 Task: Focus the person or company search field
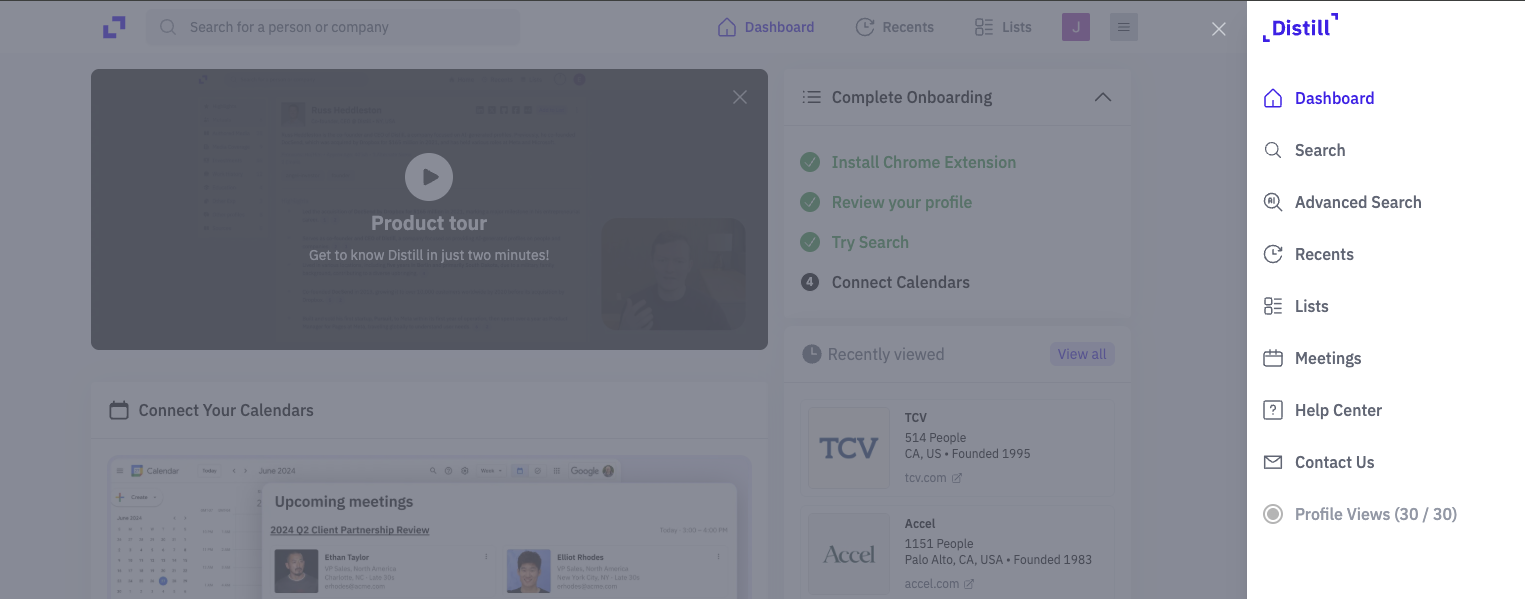click(x=333, y=27)
